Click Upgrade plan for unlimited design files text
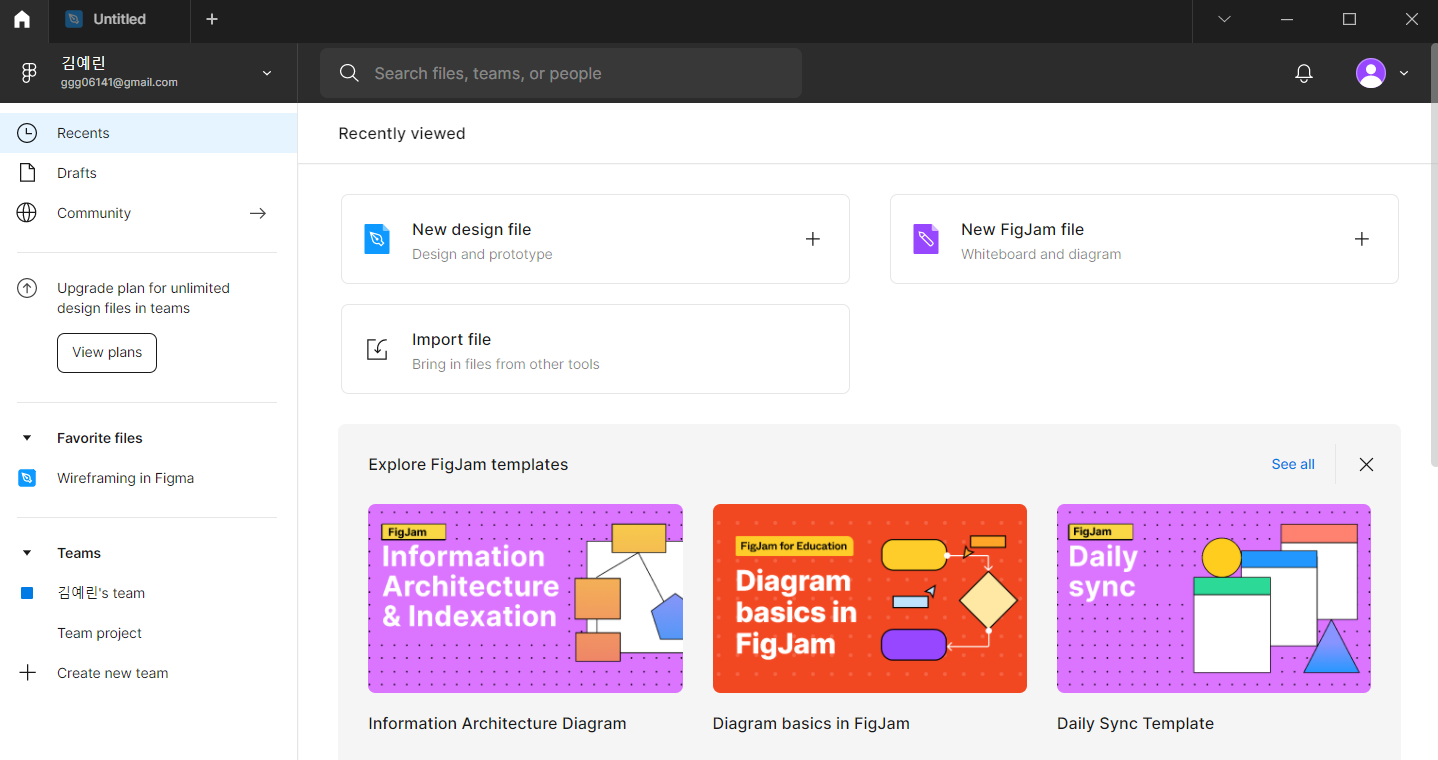Viewport: 1438px width, 760px height. pyautogui.click(x=143, y=298)
